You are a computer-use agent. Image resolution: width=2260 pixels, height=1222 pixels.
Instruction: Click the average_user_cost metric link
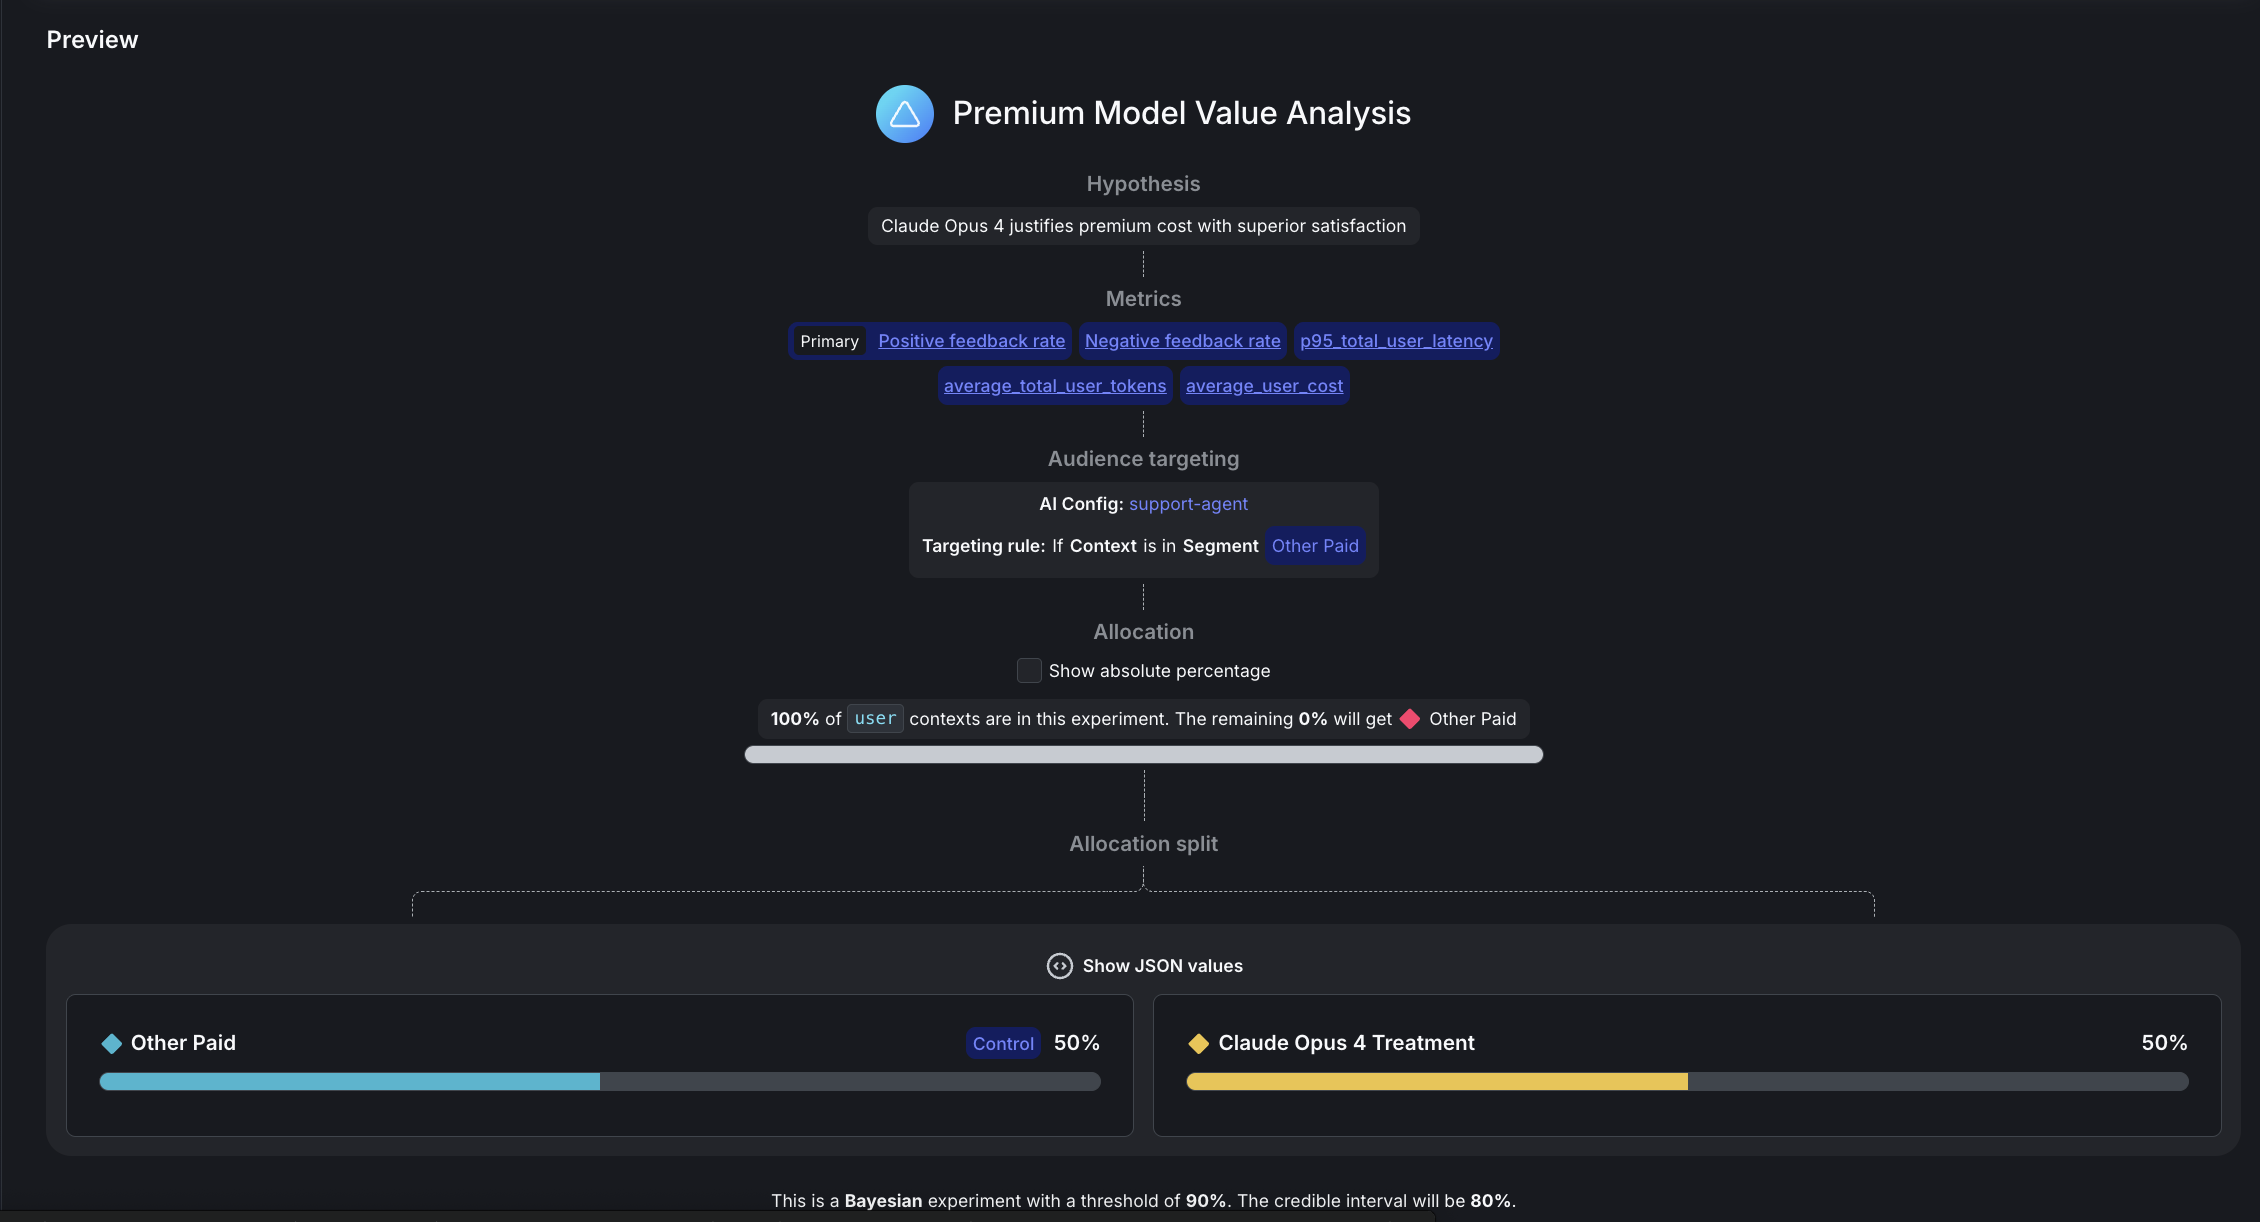point(1263,385)
